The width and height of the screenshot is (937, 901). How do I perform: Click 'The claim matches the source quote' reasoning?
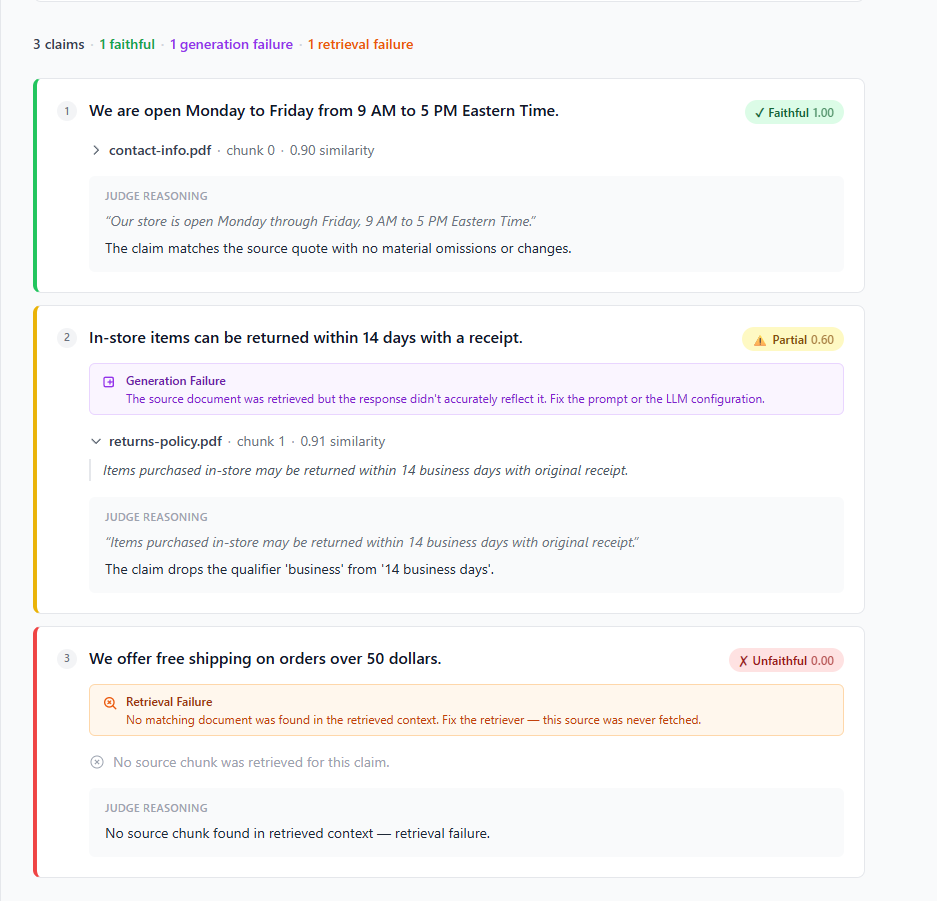coord(338,249)
